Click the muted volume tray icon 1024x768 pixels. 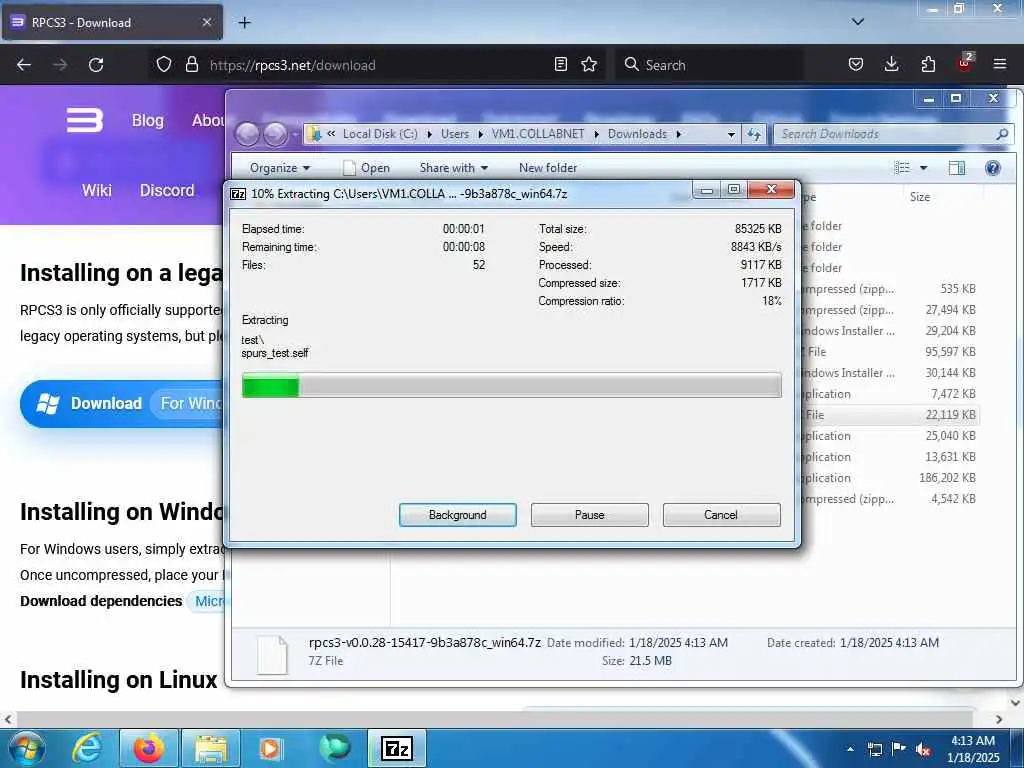tap(923, 749)
